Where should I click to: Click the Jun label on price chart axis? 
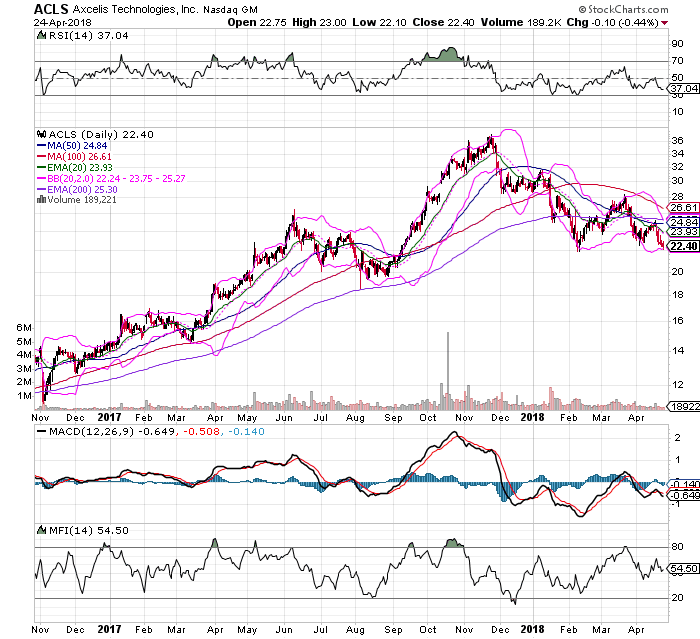click(284, 418)
